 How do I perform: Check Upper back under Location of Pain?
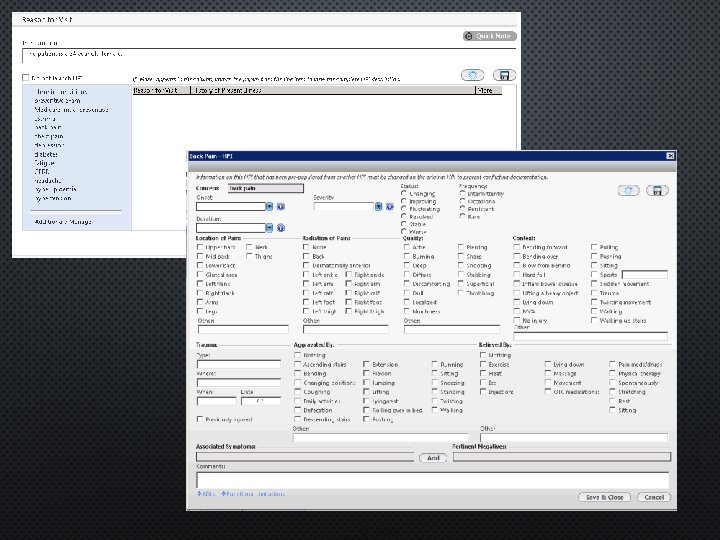point(200,247)
